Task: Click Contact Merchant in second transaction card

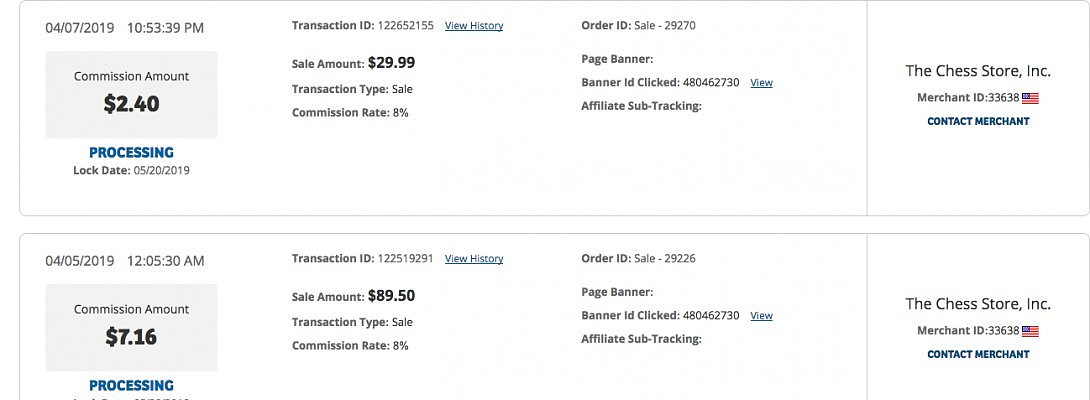Action: [x=978, y=354]
